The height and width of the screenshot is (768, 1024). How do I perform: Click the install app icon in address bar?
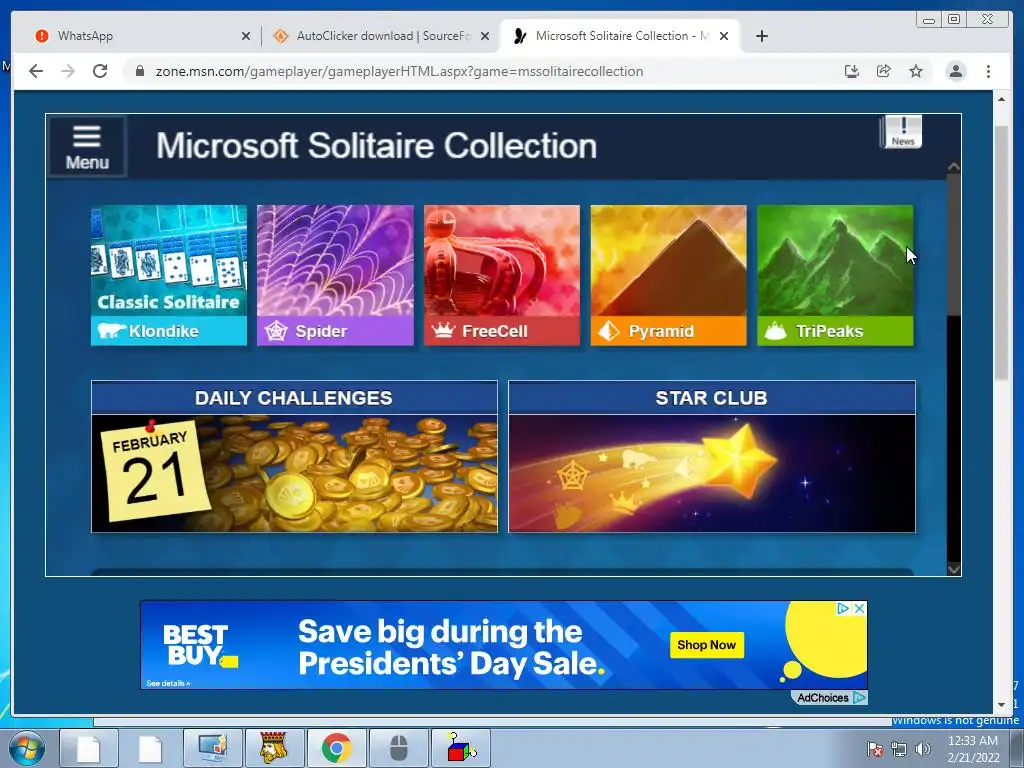[852, 71]
